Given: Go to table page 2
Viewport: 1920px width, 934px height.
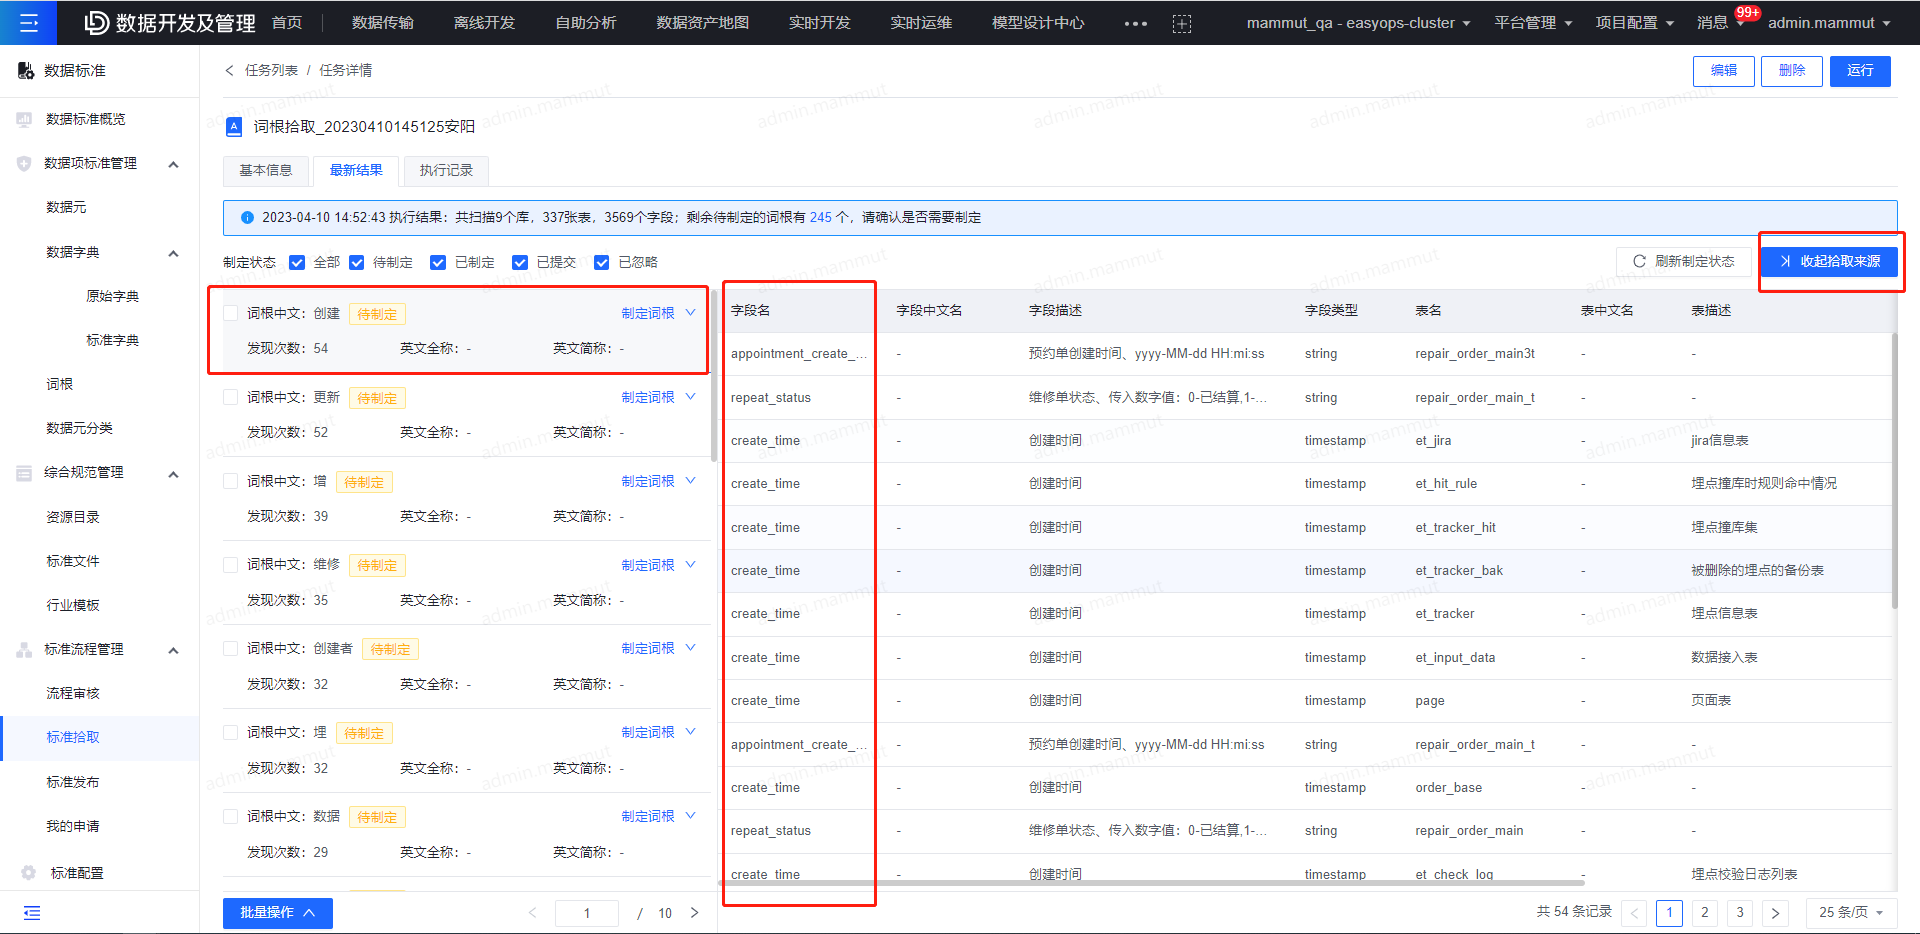Looking at the screenshot, I should (x=1705, y=913).
